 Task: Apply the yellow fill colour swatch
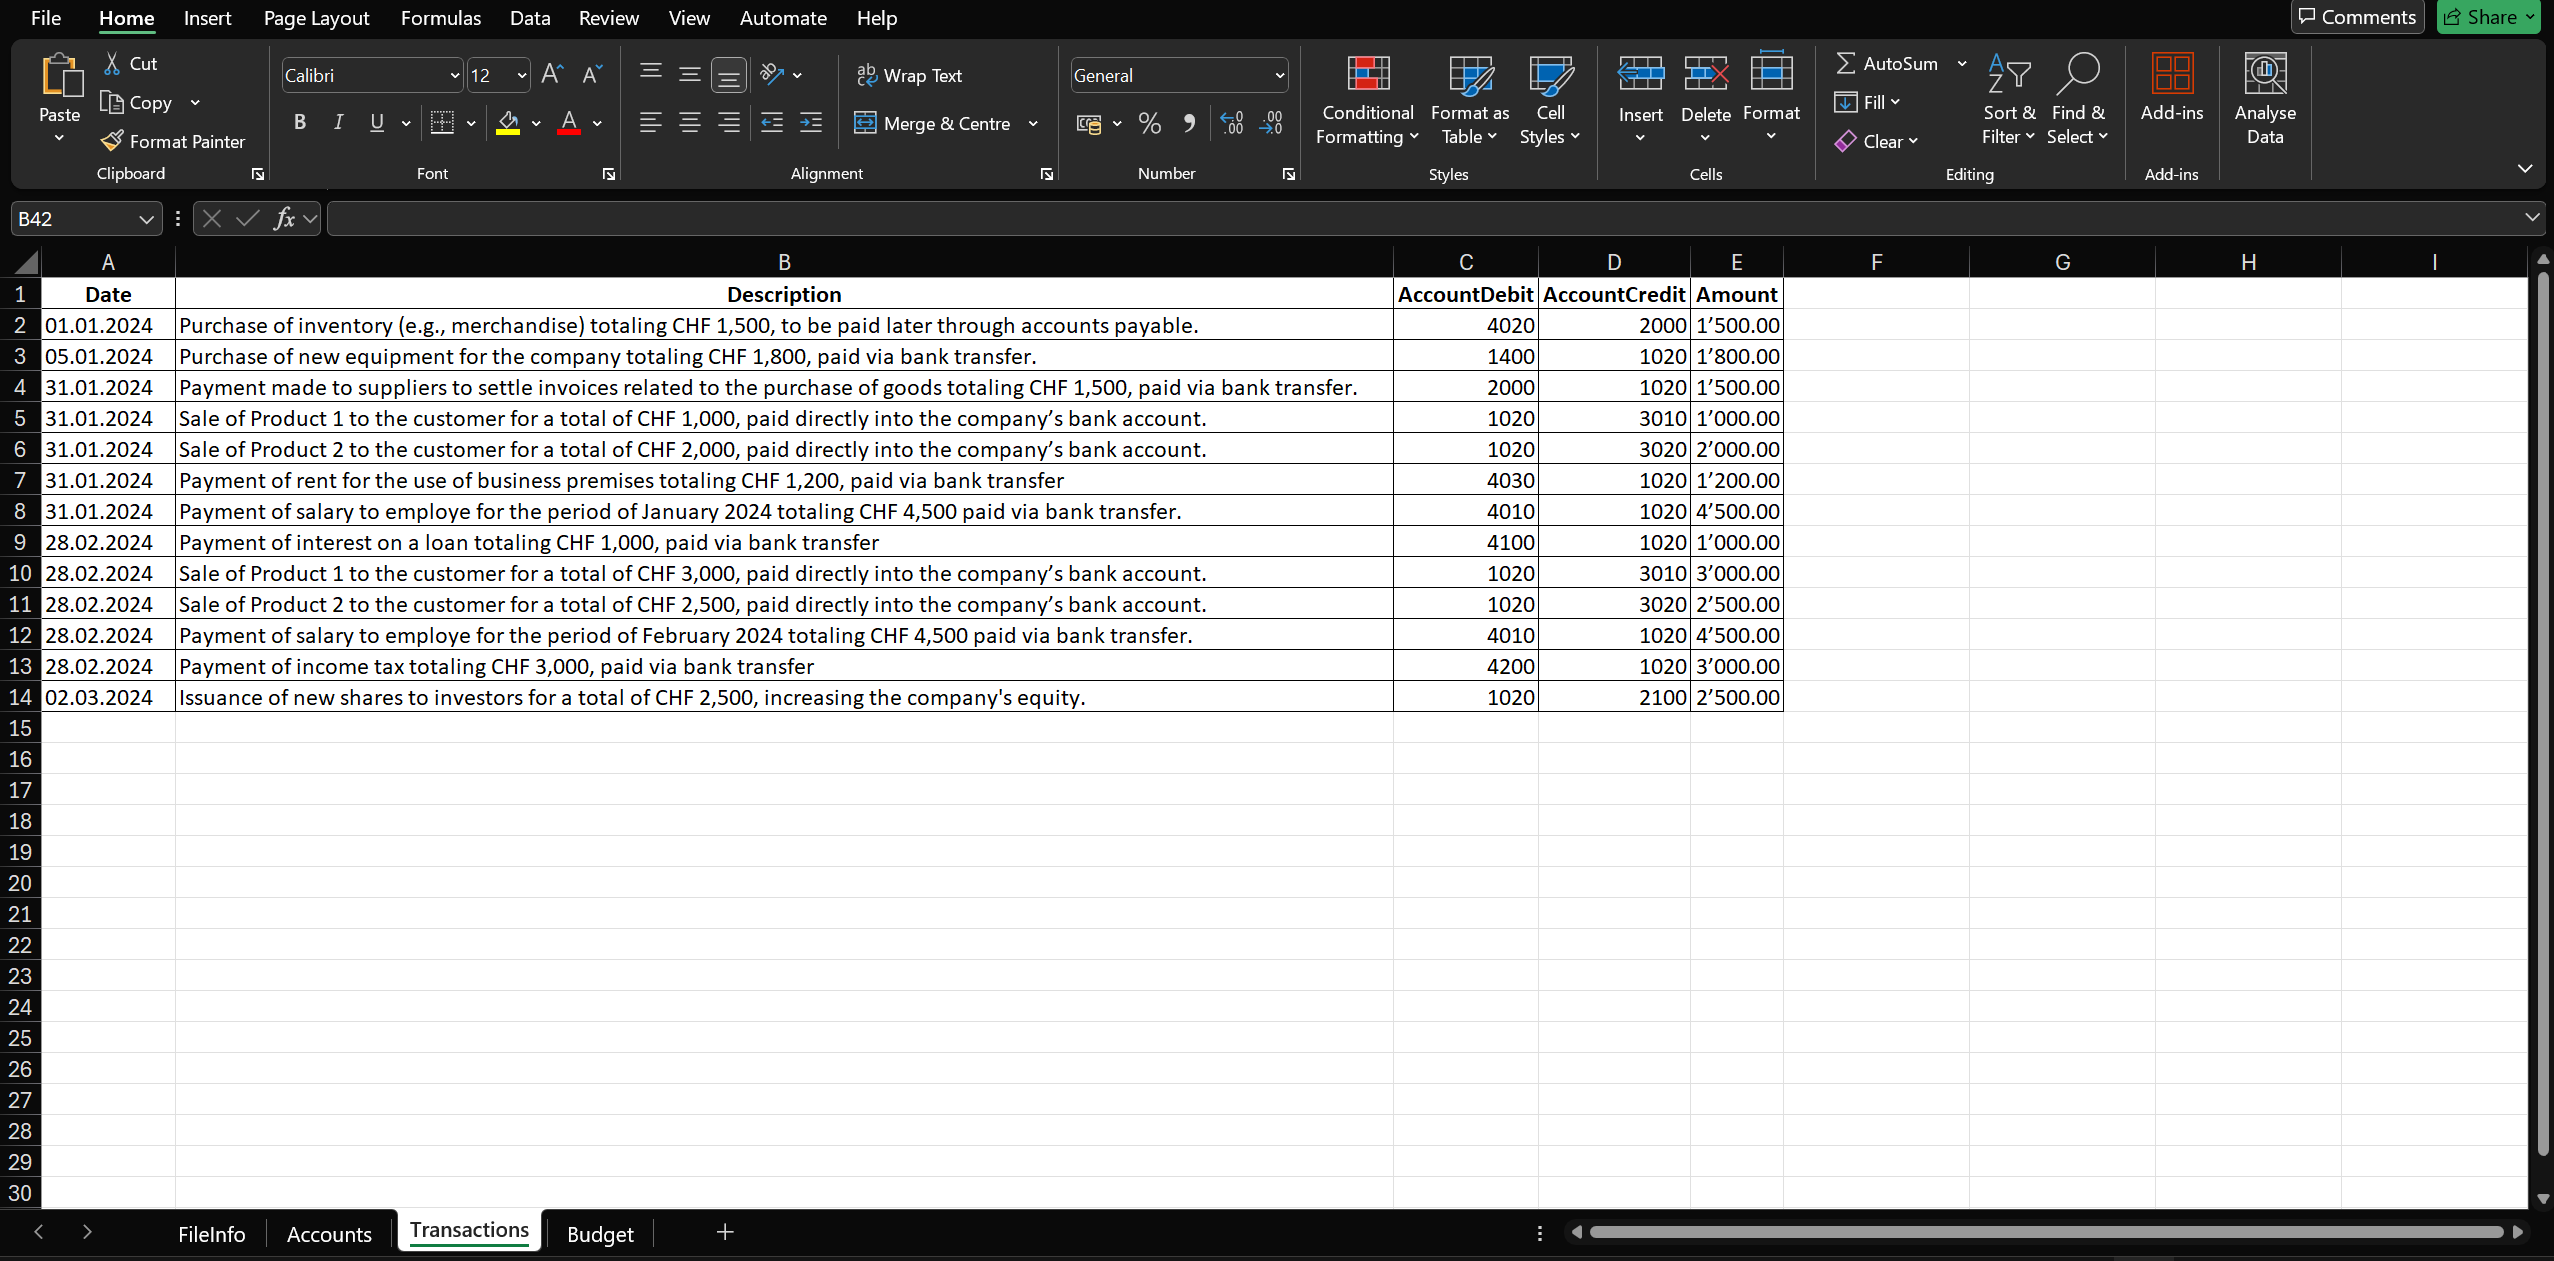click(508, 124)
